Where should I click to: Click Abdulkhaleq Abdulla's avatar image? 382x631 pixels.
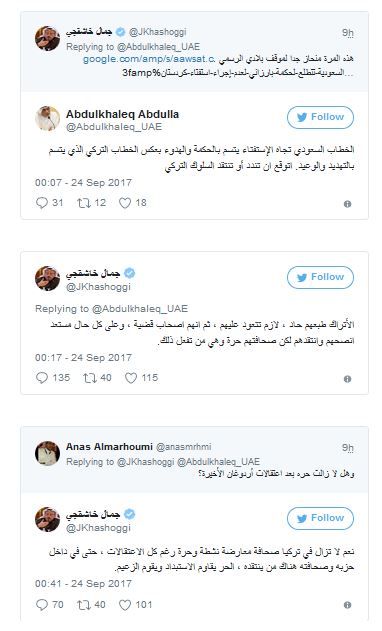[47, 118]
